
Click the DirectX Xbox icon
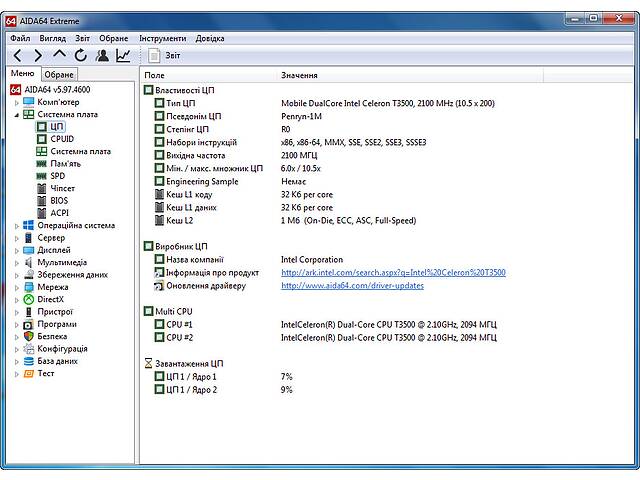click(29, 299)
